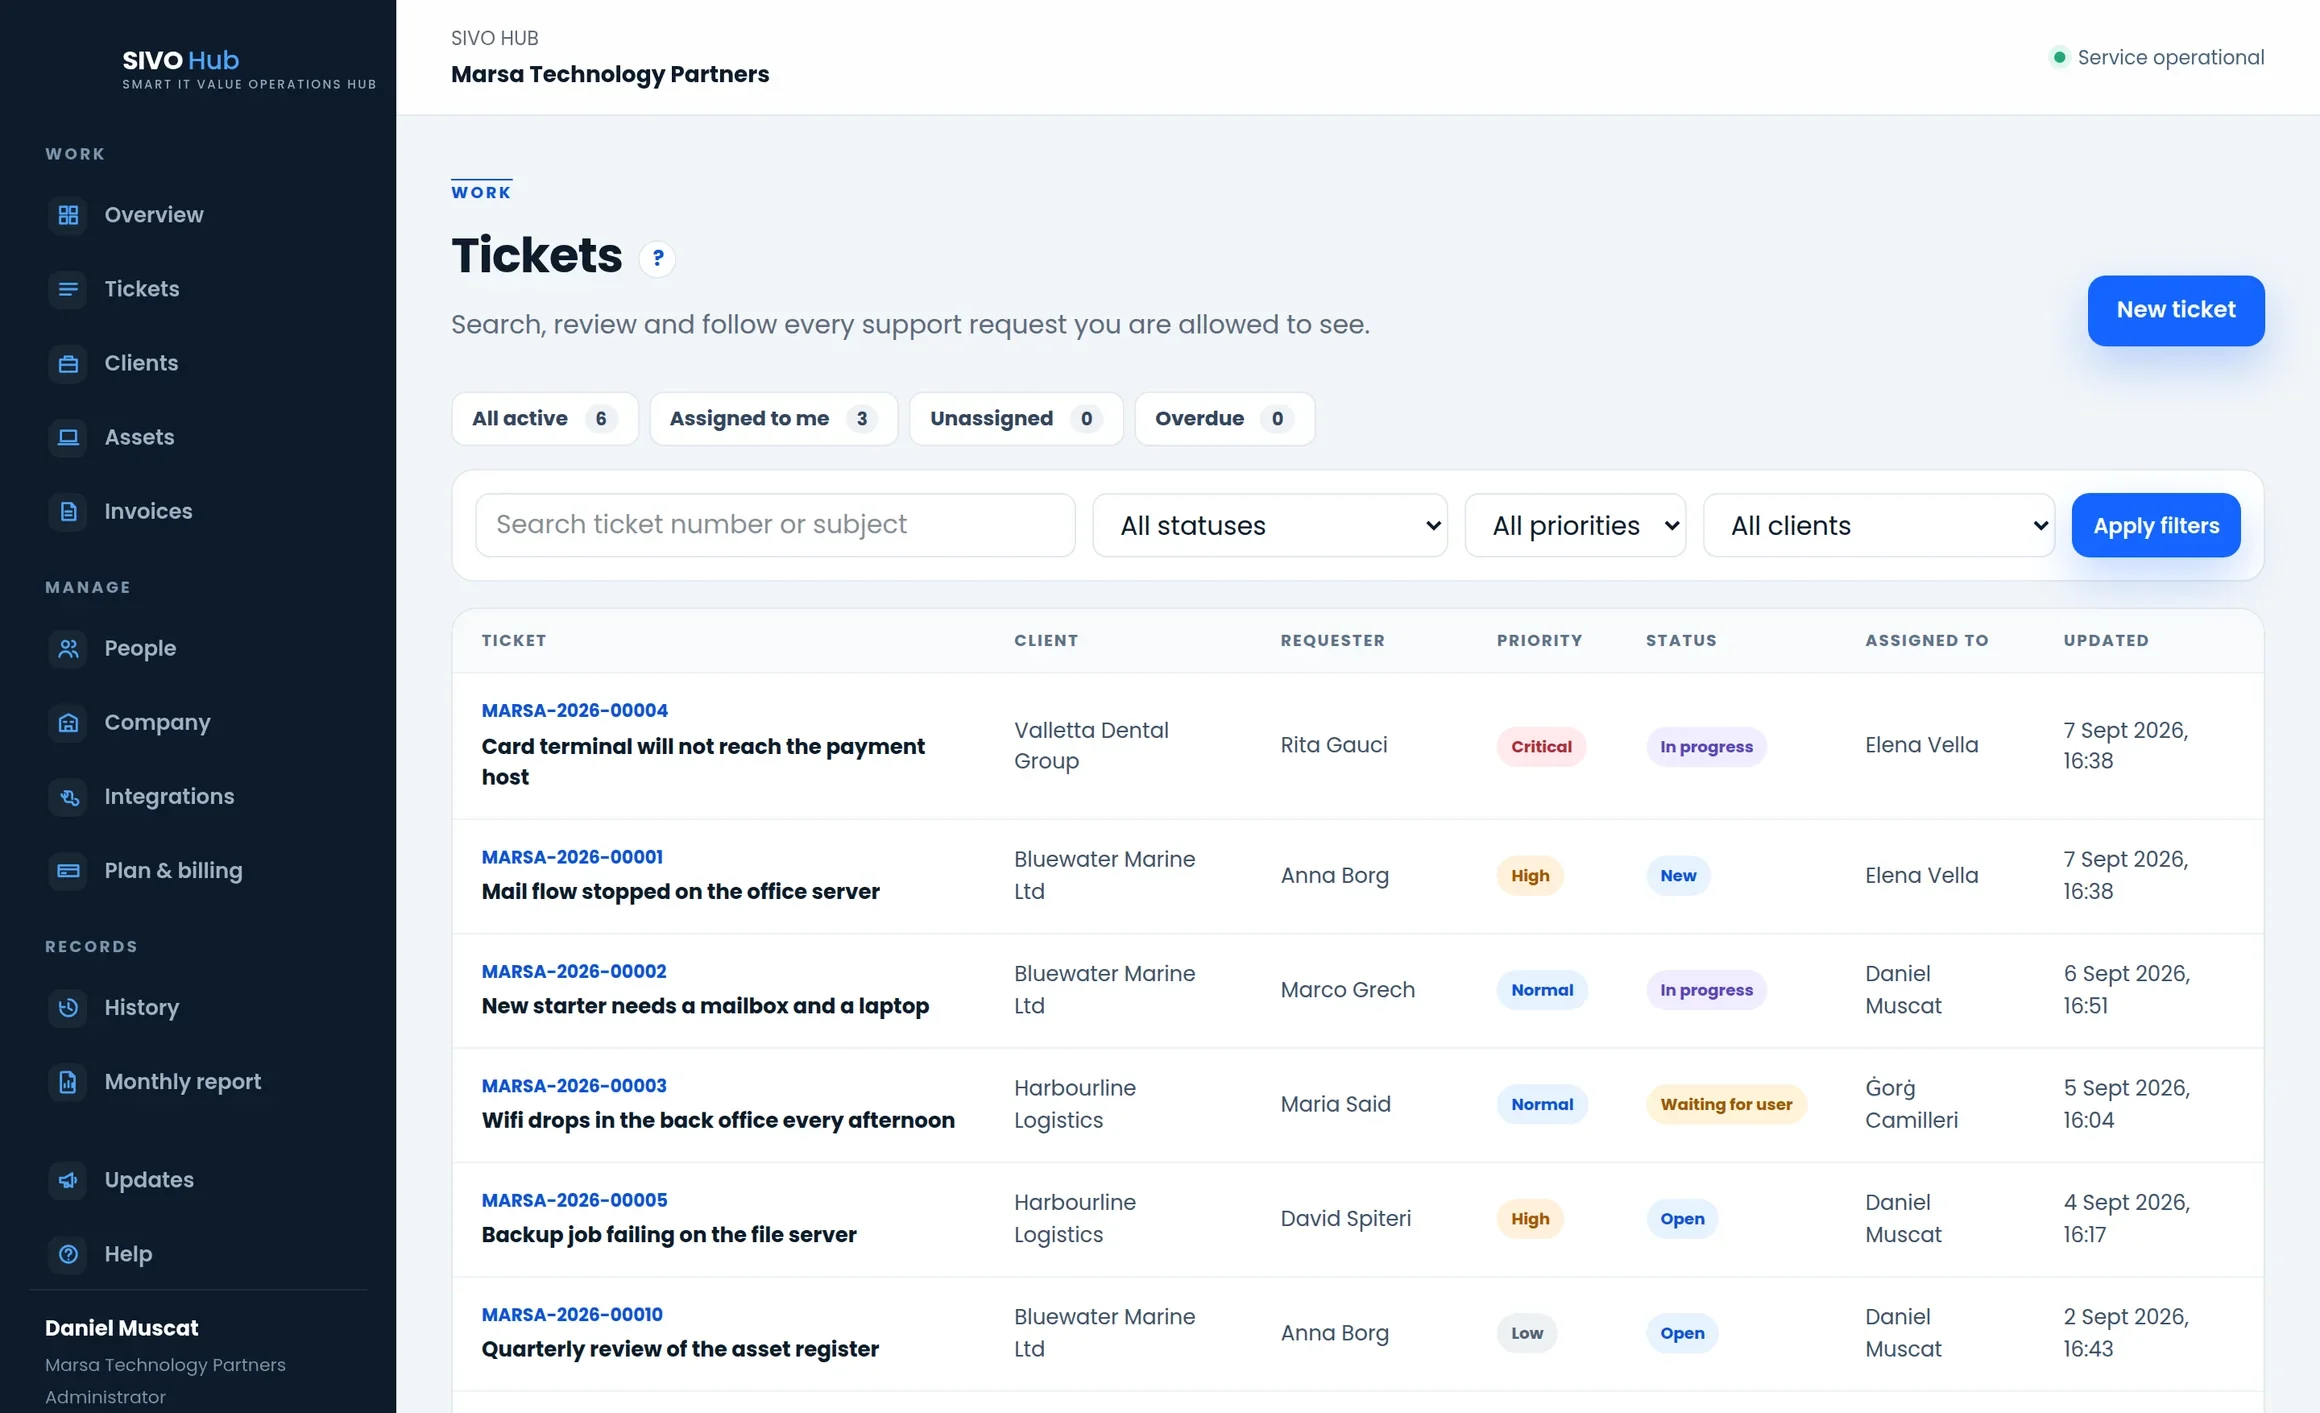Click the Apply filters button

(x=2155, y=525)
